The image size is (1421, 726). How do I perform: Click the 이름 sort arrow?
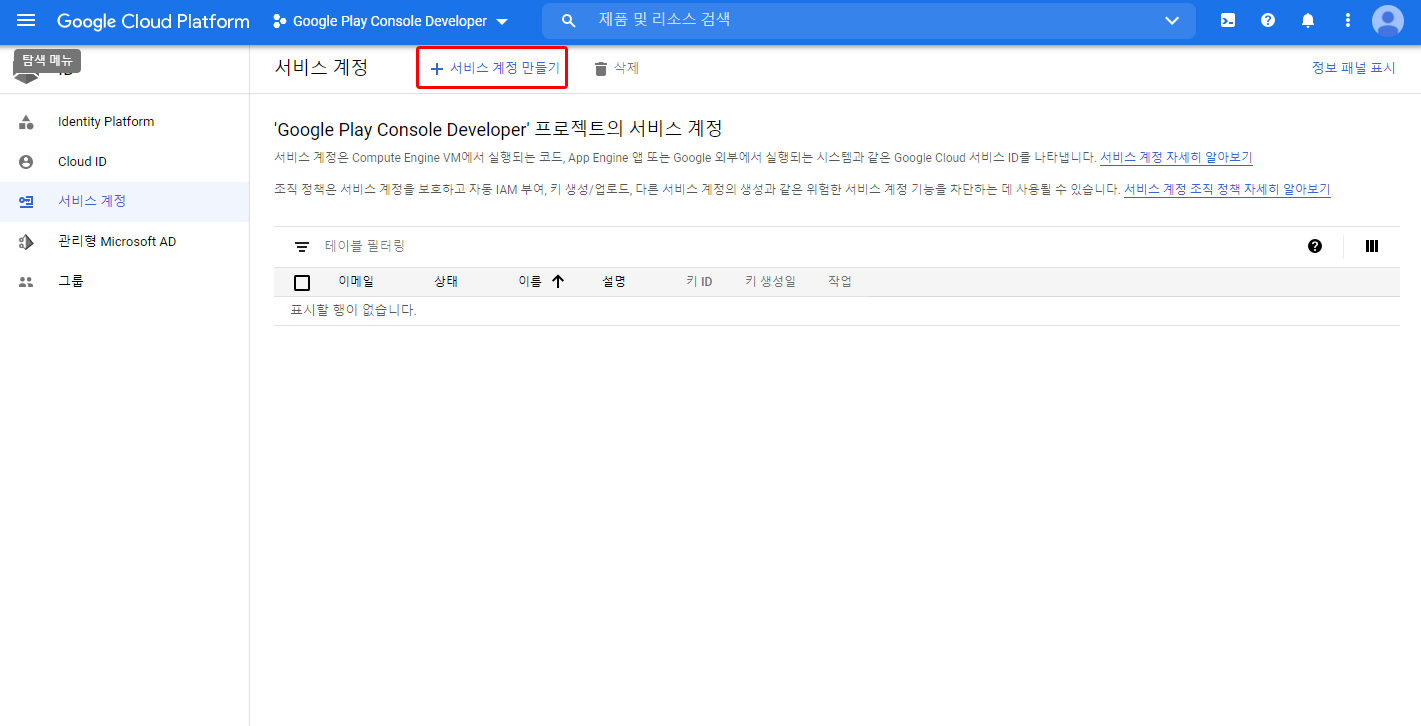(558, 282)
